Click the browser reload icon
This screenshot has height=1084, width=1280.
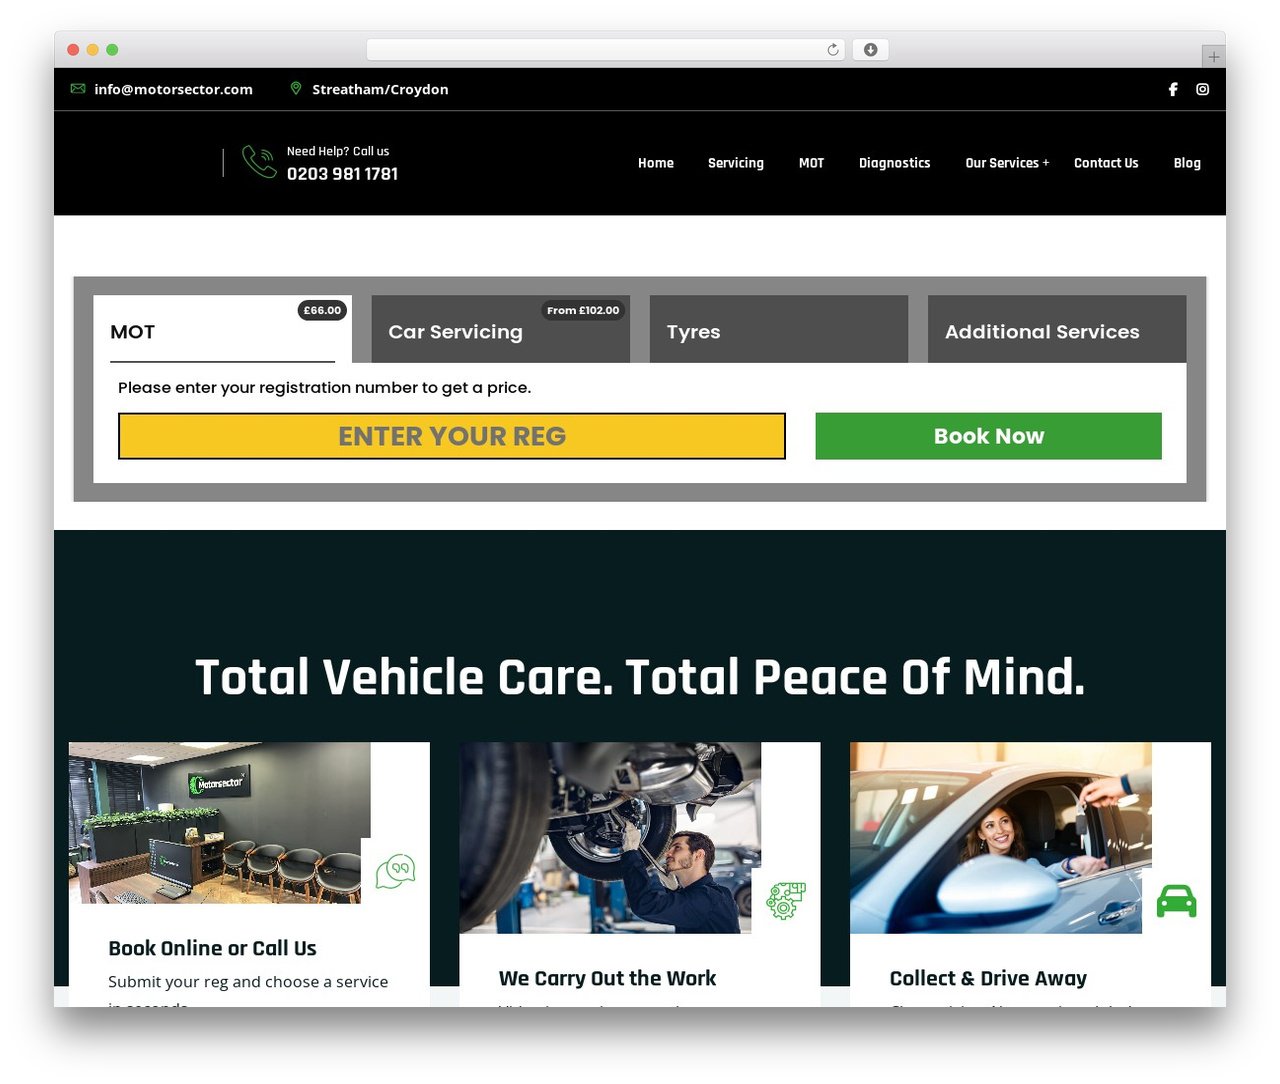tap(833, 50)
